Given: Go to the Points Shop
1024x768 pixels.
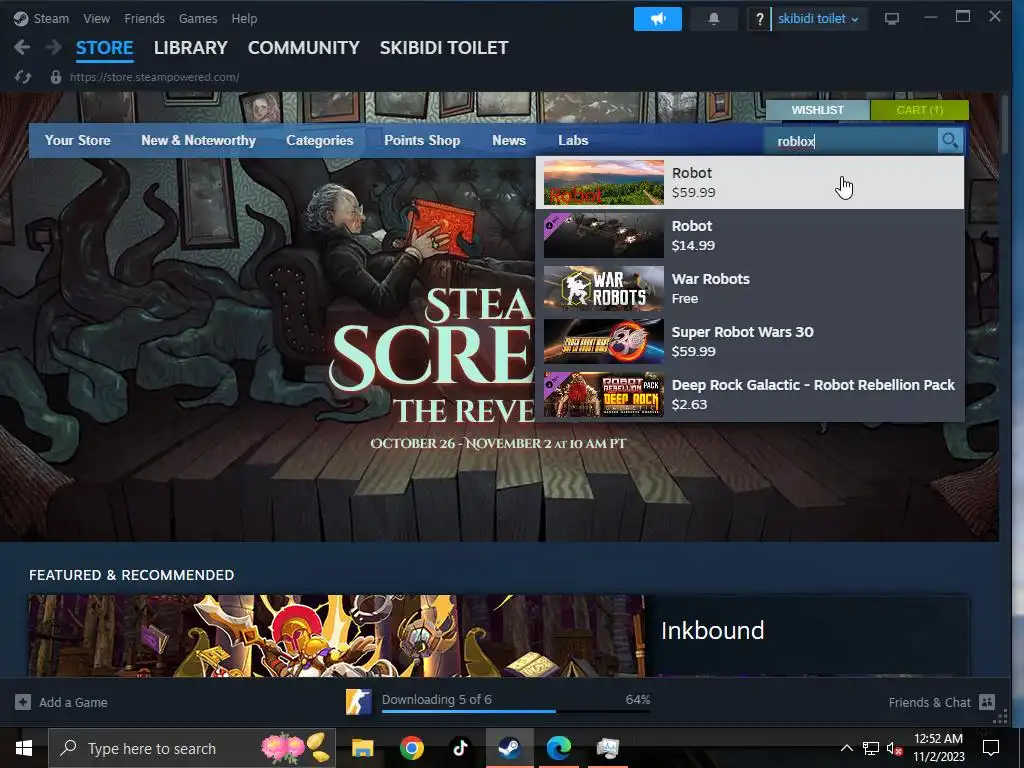Looking at the screenshot, I should point(422,140).
